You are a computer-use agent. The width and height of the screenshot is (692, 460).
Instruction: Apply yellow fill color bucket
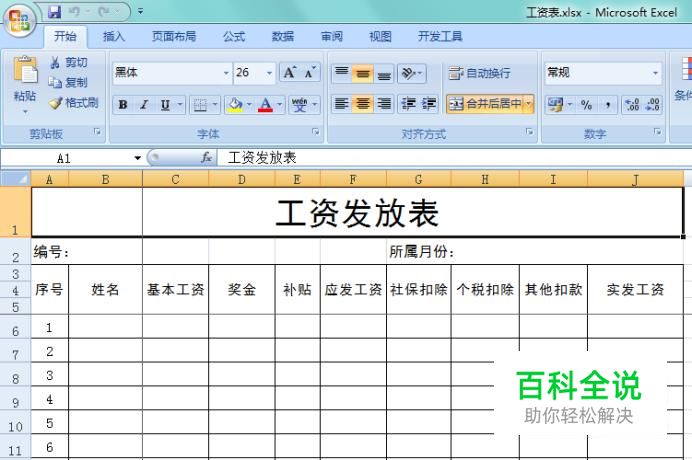click(235, 105)
